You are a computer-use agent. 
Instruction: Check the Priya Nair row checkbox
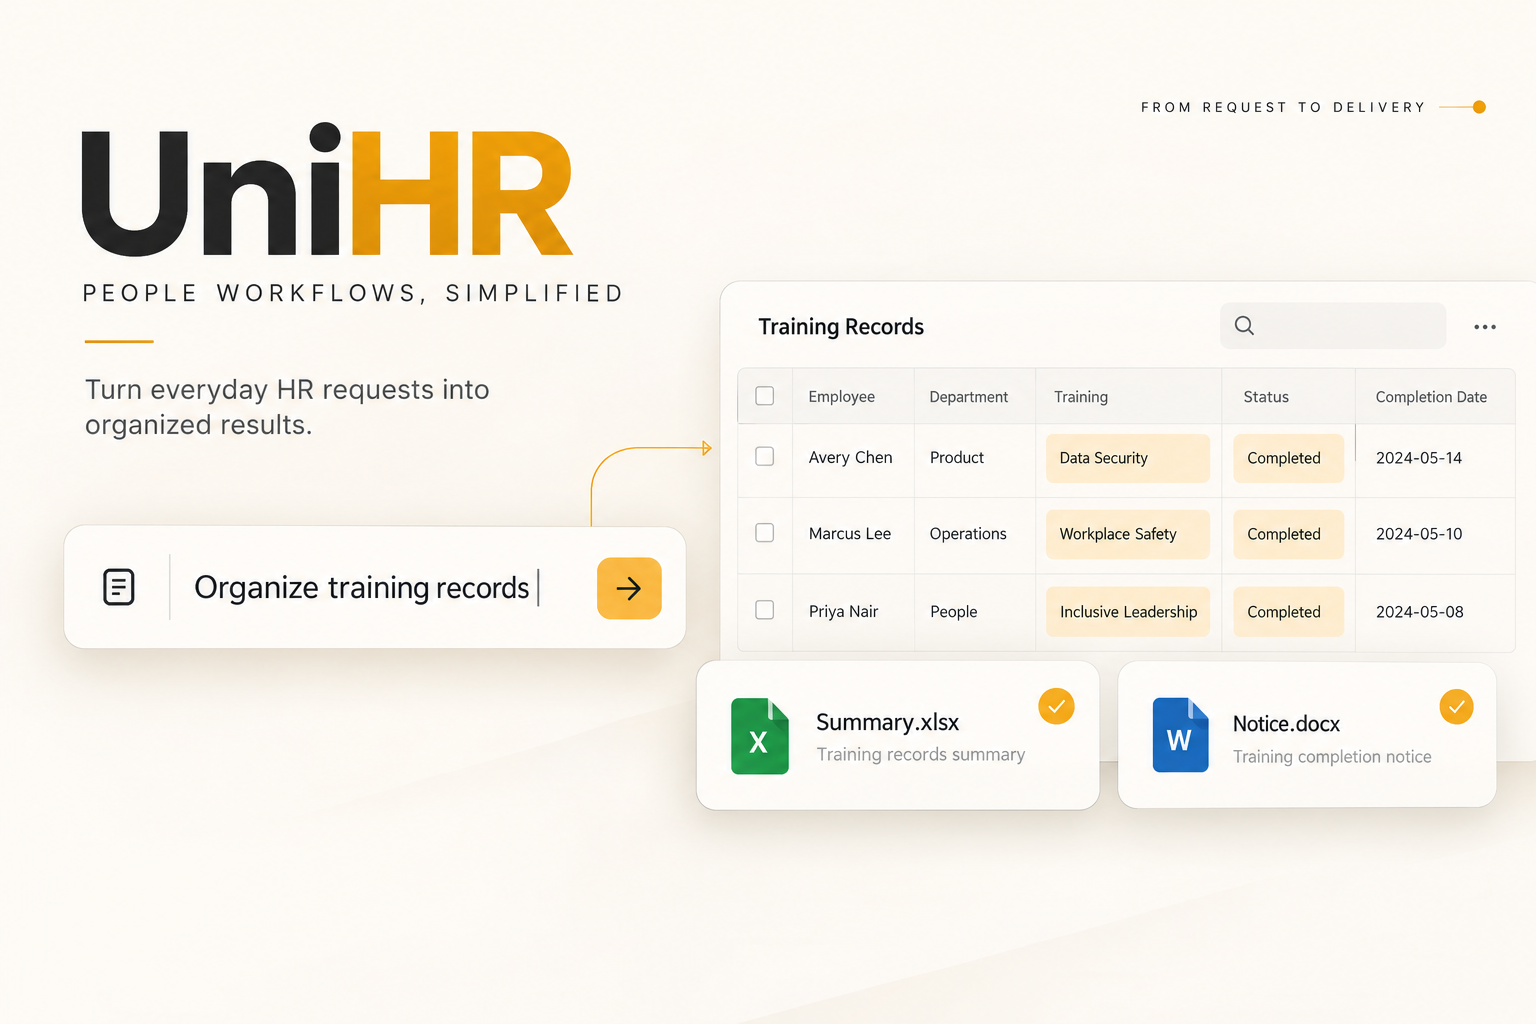point(765,609)
